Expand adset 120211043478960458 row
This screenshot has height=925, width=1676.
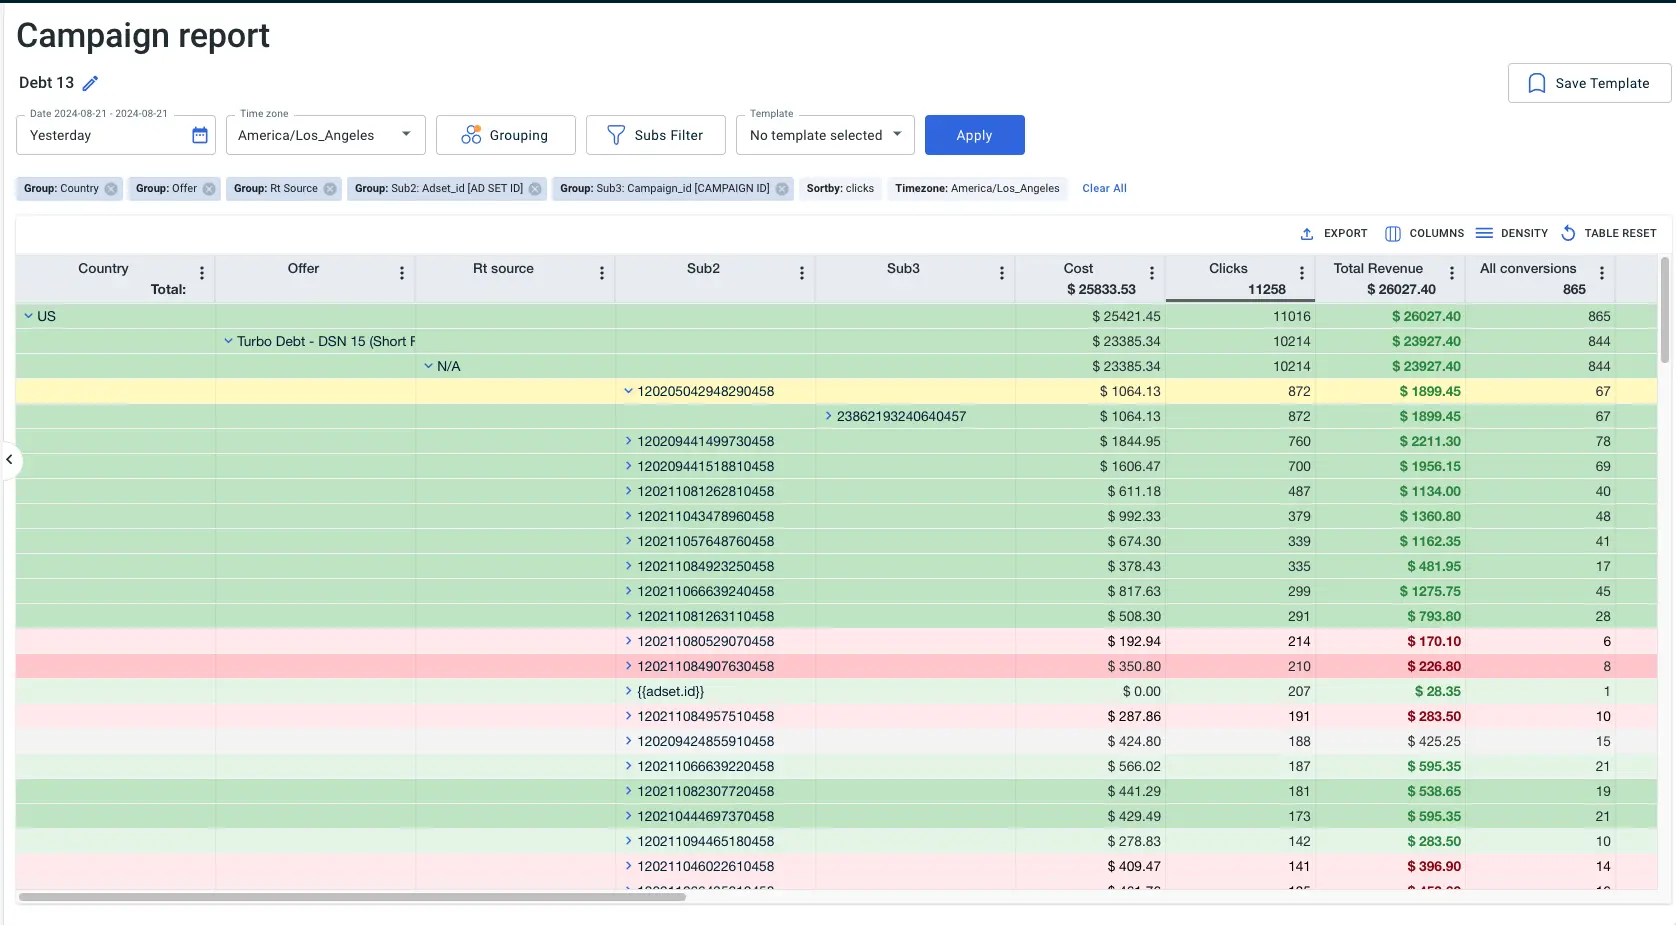point(628,516)
